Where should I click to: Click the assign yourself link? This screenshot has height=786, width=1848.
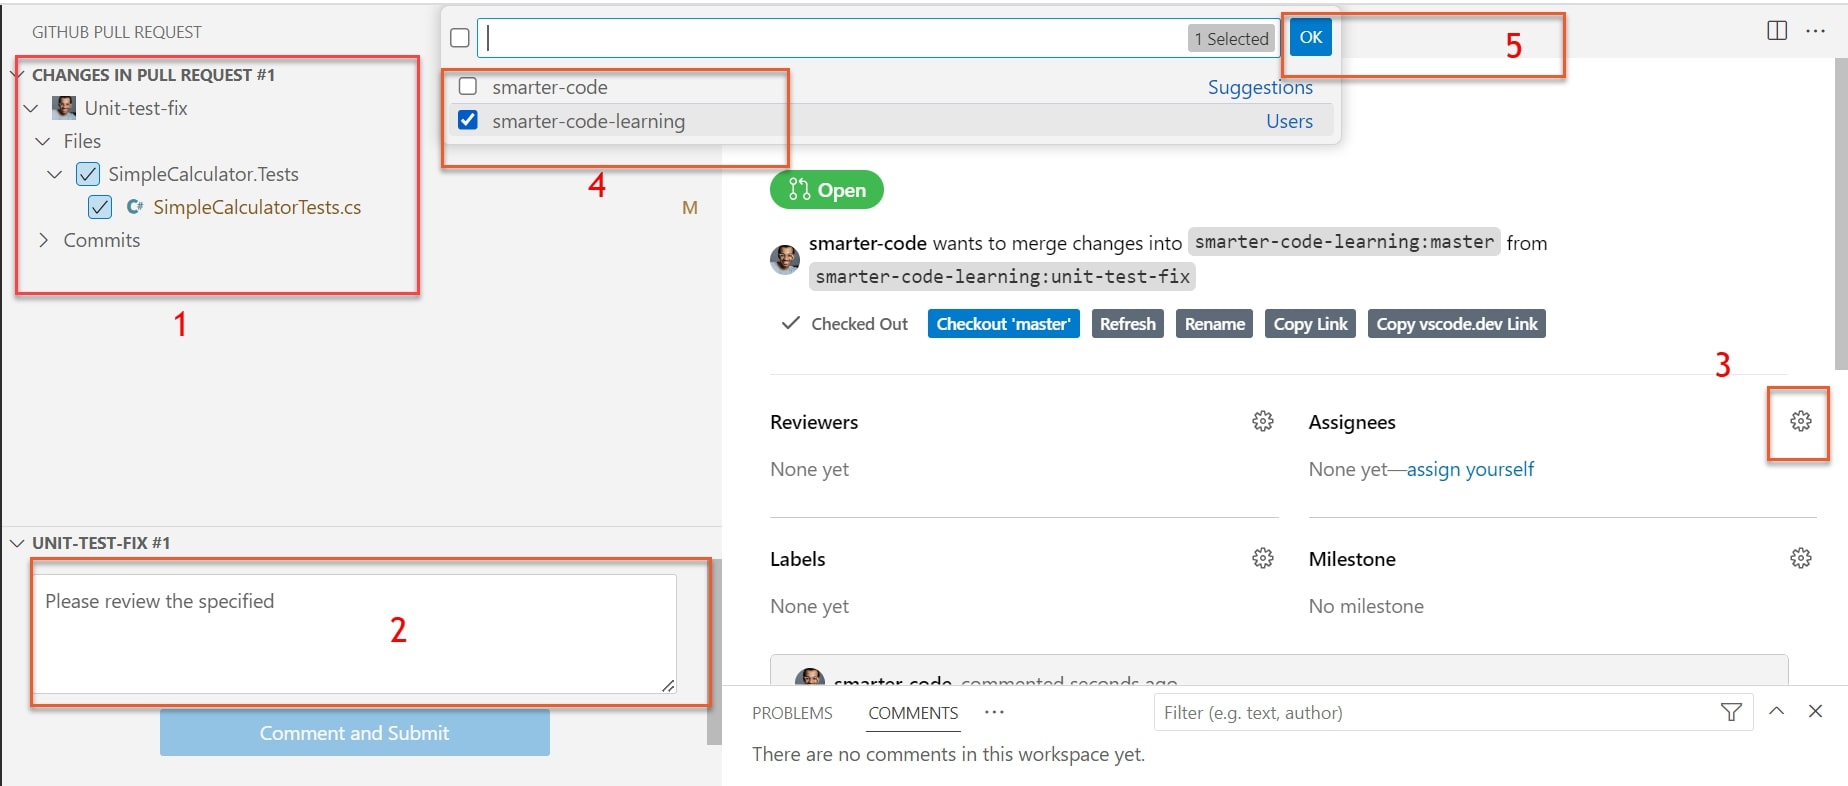1470,469
